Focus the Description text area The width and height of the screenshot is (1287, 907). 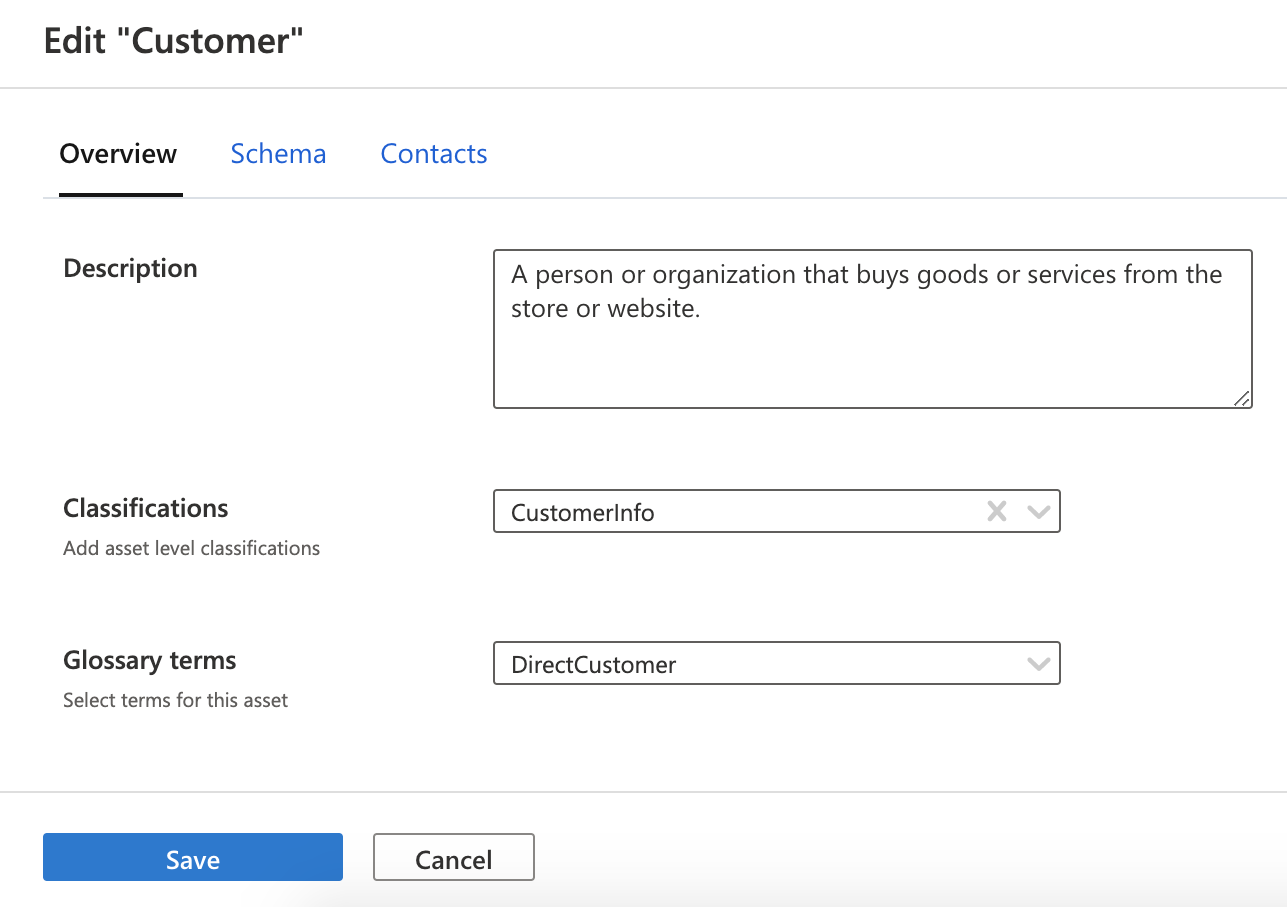[872, 355]
